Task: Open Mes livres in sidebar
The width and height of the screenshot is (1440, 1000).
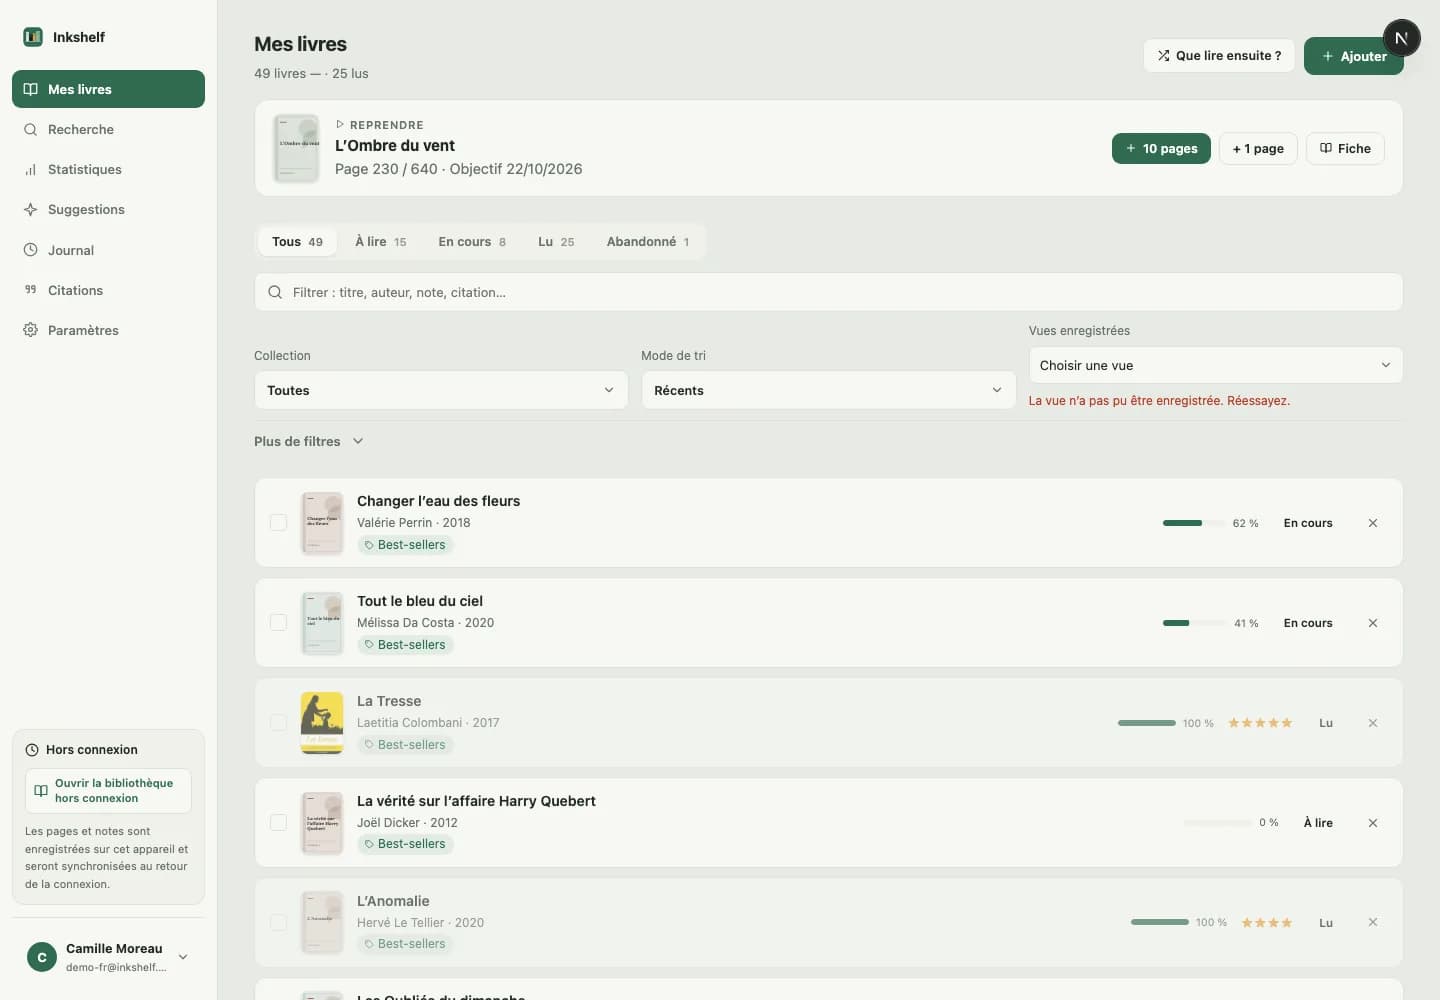Action: (108, 89)
